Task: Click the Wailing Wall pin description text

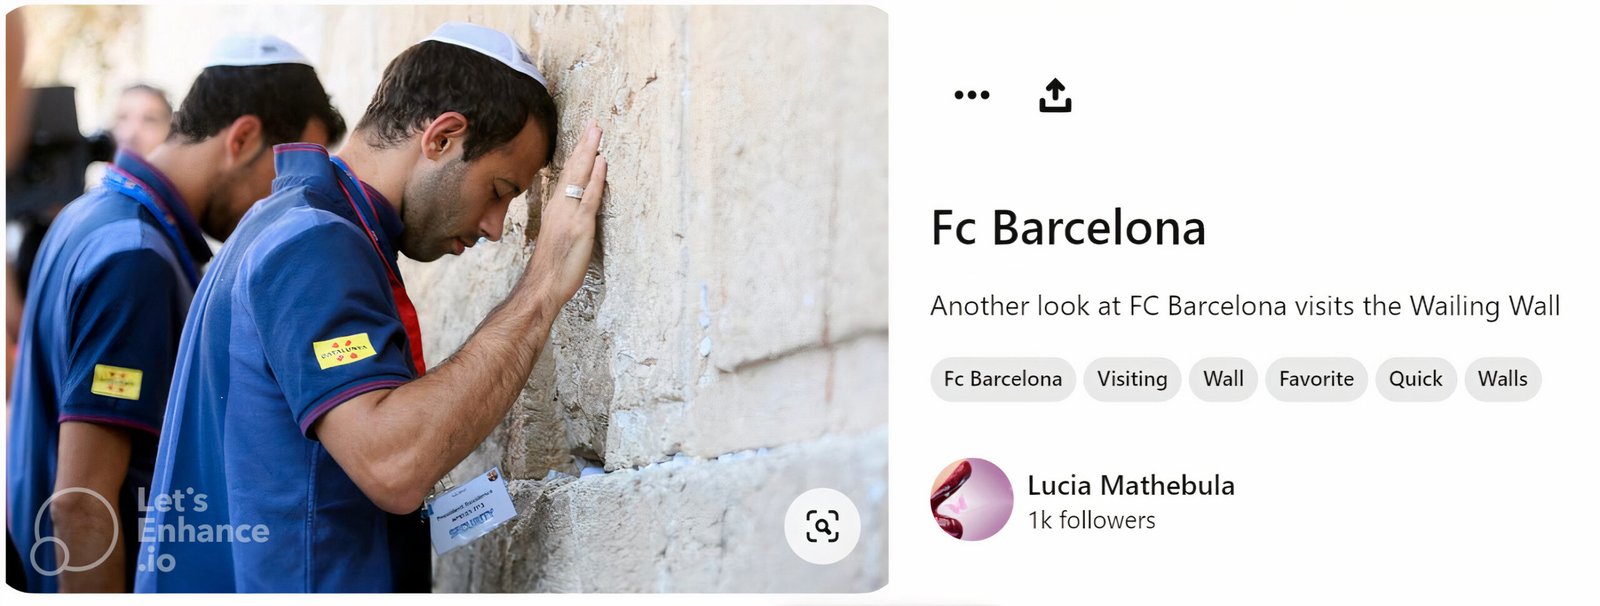Action: tap(1244, 306)
